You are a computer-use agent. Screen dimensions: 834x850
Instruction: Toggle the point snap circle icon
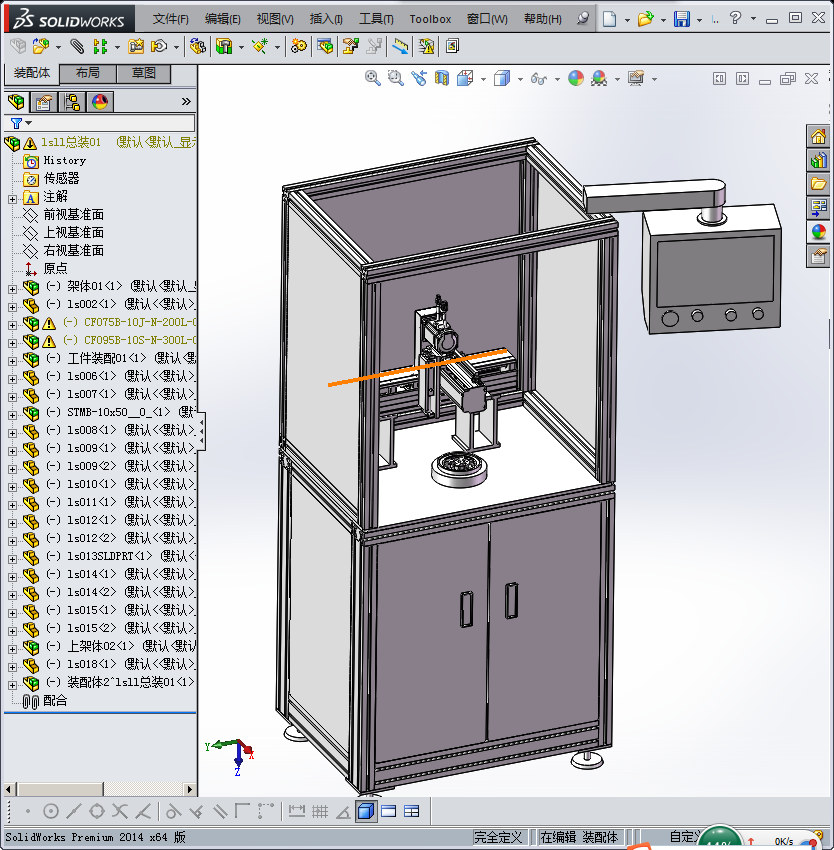click(50, 811)
